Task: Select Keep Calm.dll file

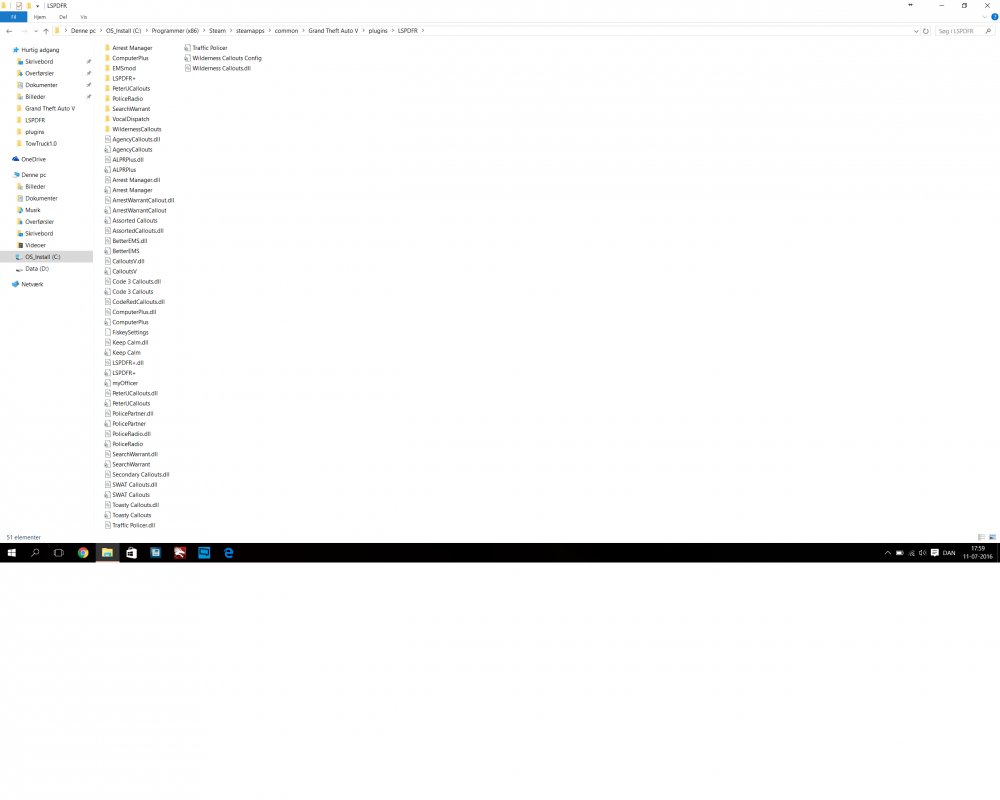Action: click(x=130, y=343)
